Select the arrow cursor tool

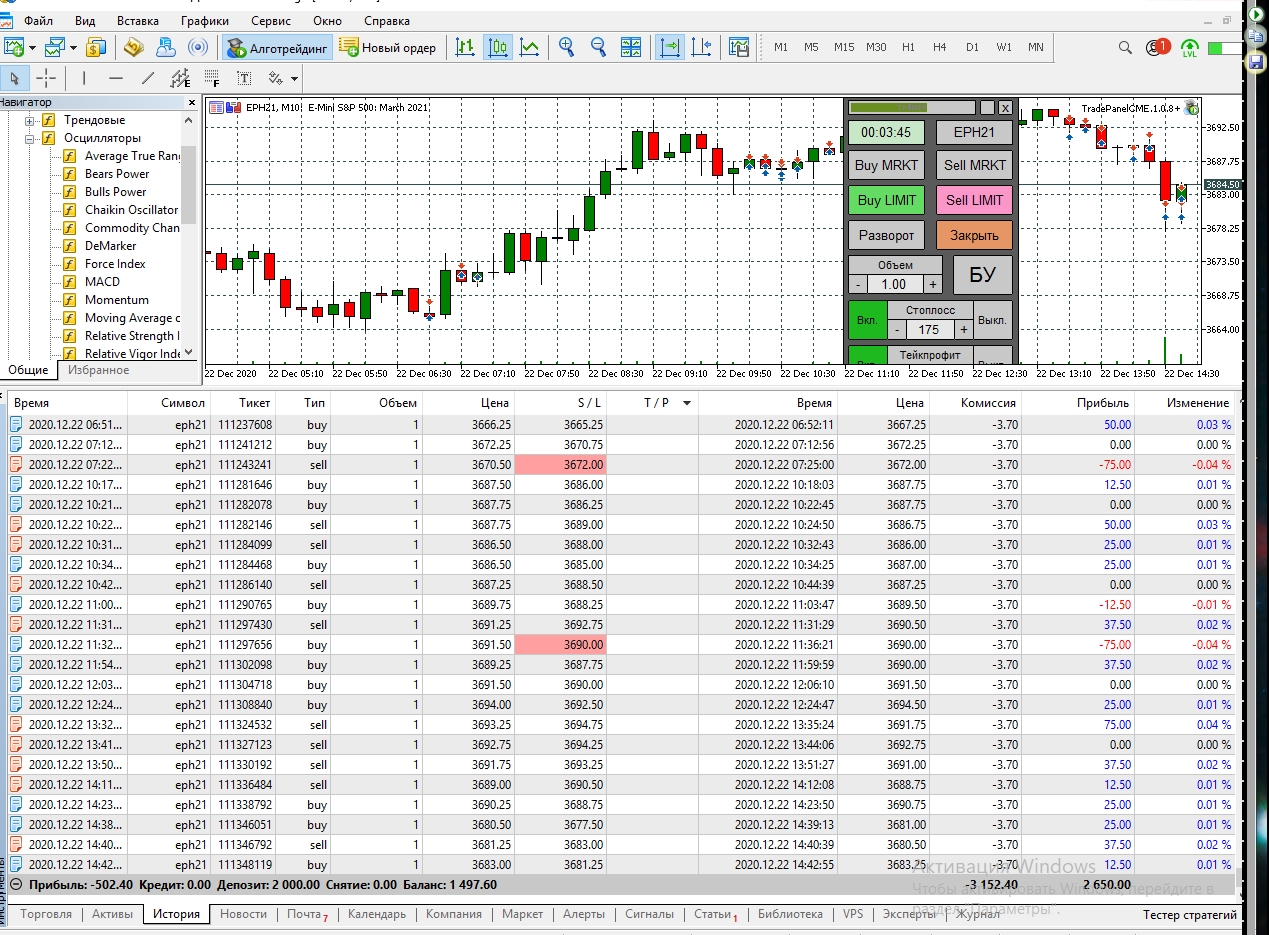[x=14, y=78]
